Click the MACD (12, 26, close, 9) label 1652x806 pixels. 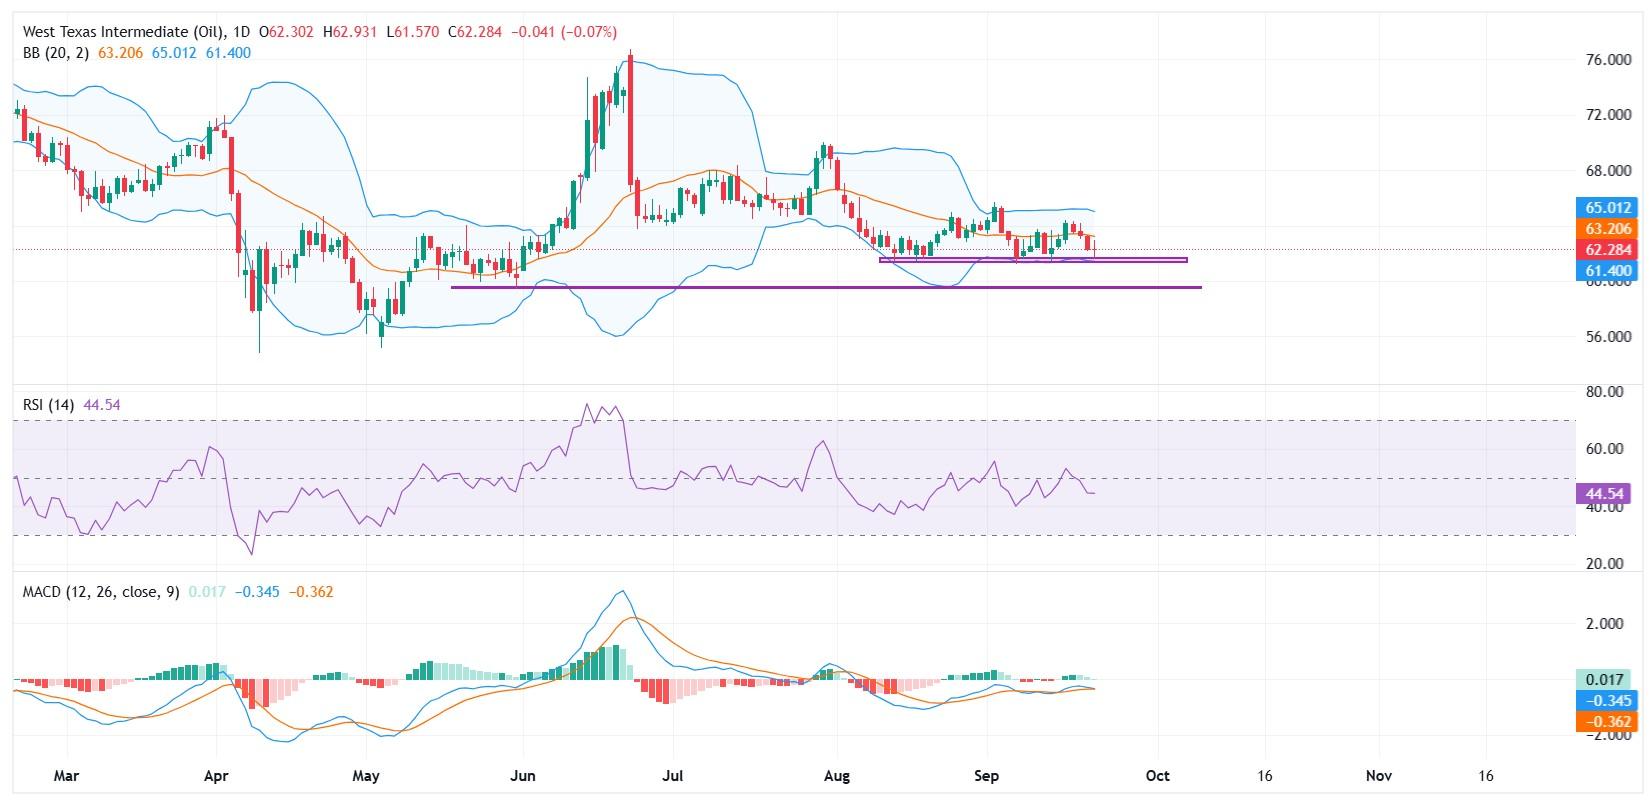[x=101, y=592]
